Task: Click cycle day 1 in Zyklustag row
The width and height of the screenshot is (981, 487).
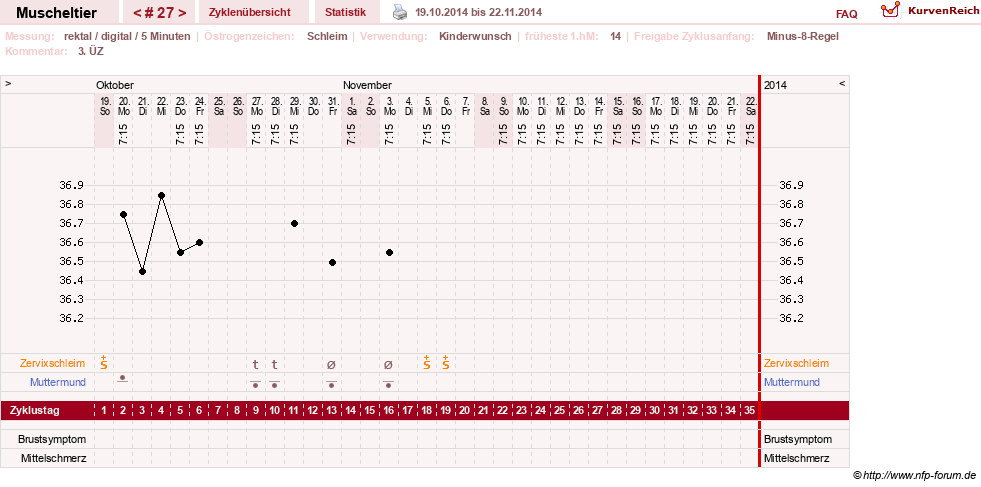Action: pyautogui.click(x=104, y=411)
